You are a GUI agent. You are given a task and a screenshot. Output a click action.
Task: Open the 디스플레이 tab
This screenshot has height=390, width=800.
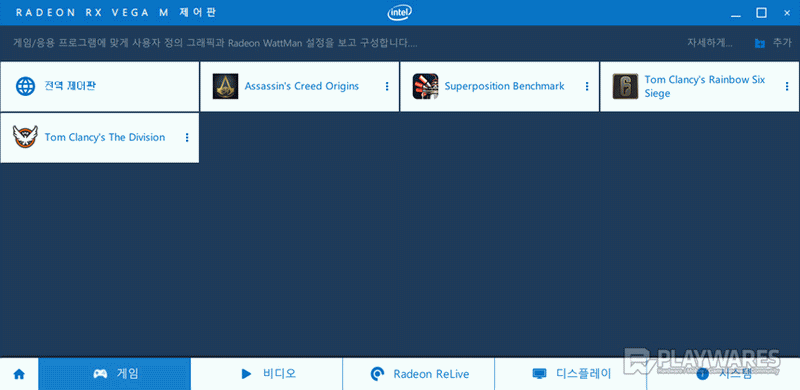(x=570, y=374)
